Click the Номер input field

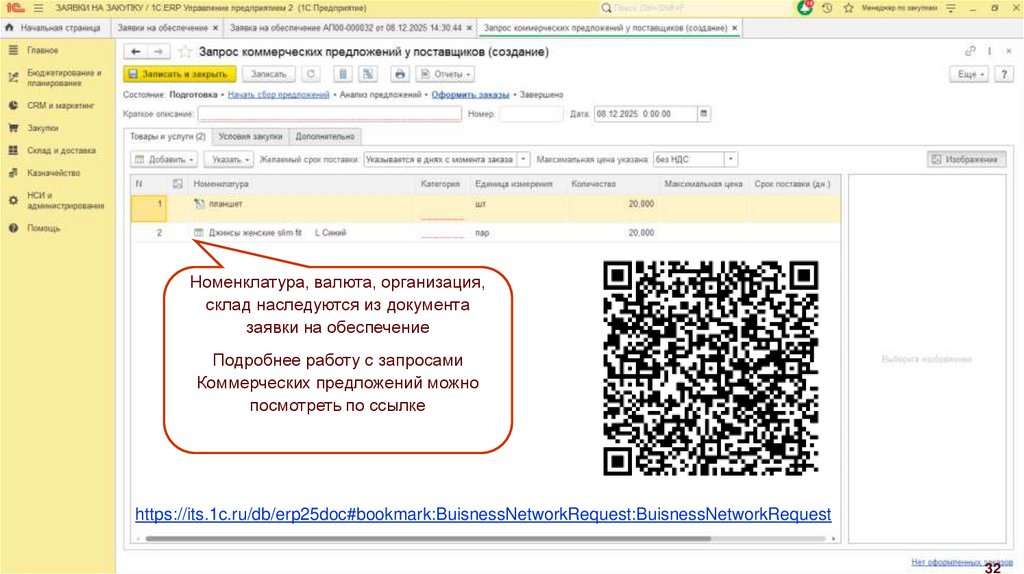coord(530,114)
